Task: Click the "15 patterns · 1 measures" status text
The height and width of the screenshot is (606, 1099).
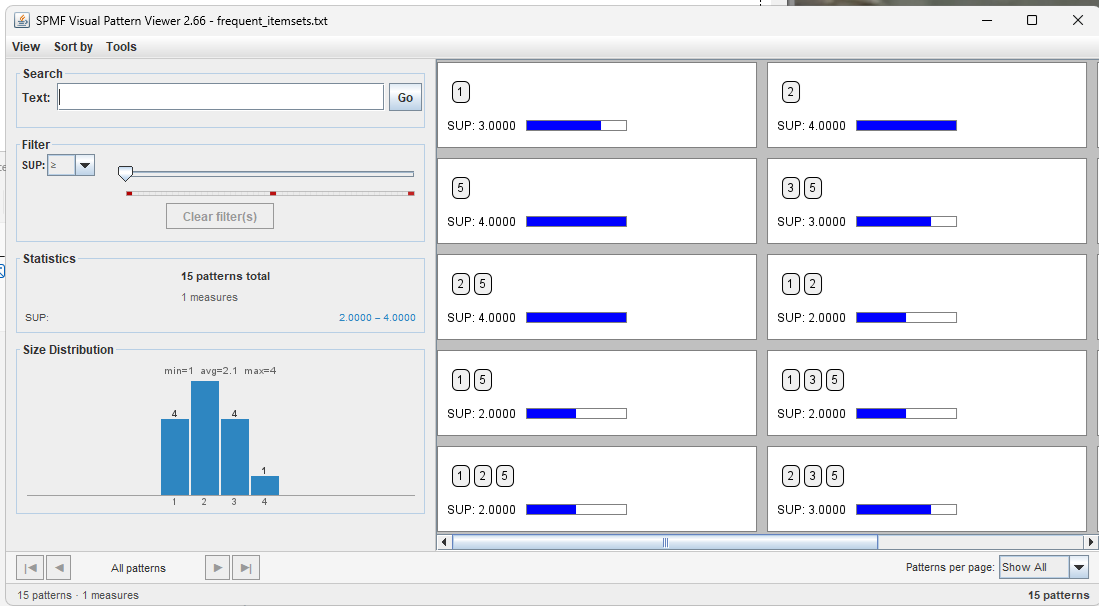Action: [78, 595]
